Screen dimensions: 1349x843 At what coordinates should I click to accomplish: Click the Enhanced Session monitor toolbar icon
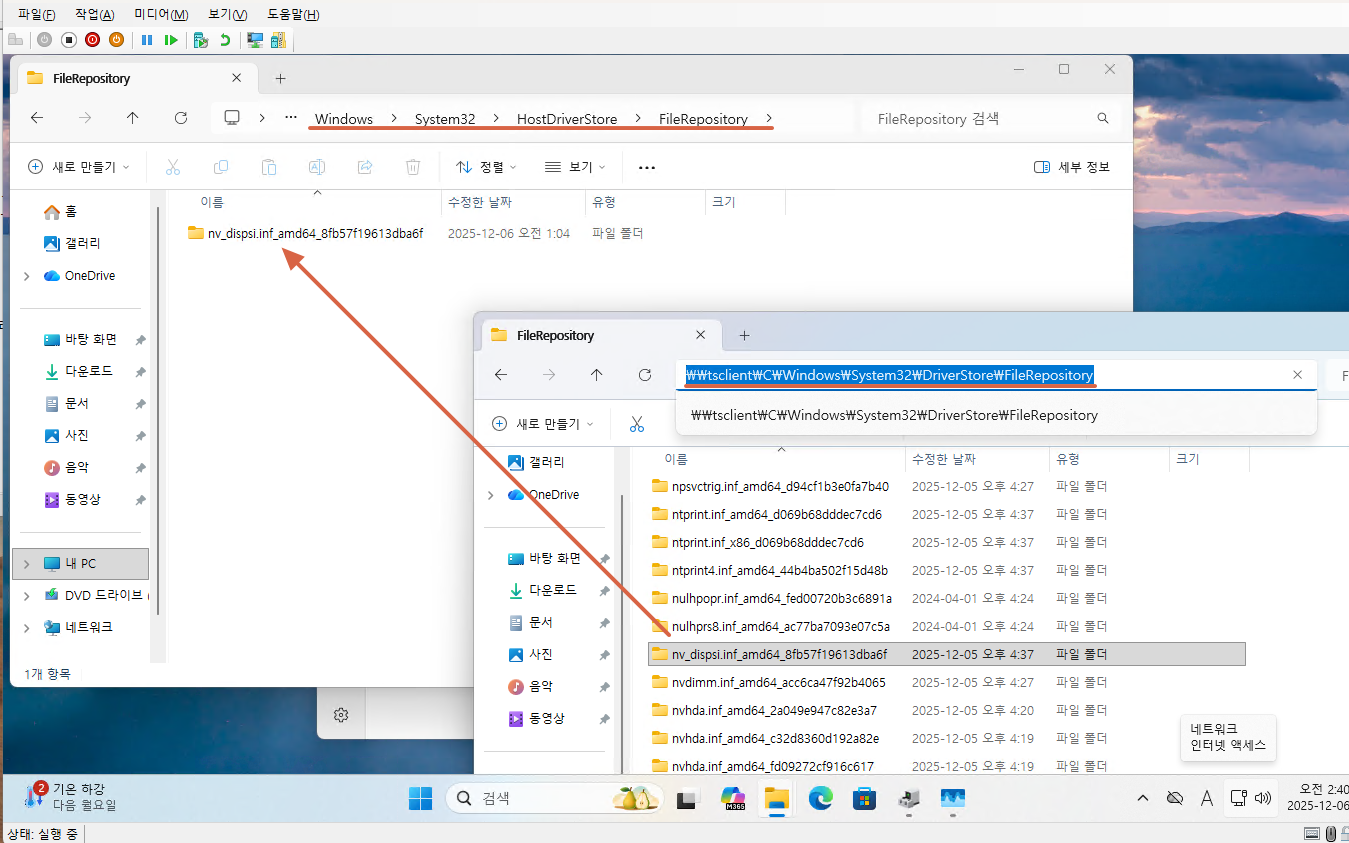255,40
